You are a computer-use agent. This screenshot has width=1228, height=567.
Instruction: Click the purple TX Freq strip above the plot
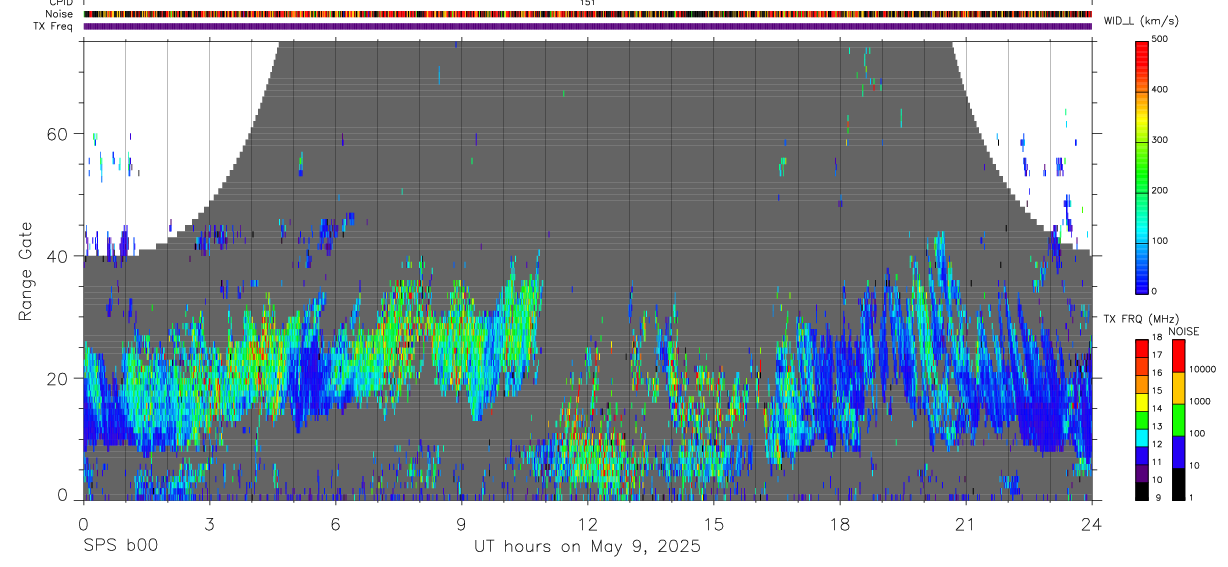tap(587, 26)
